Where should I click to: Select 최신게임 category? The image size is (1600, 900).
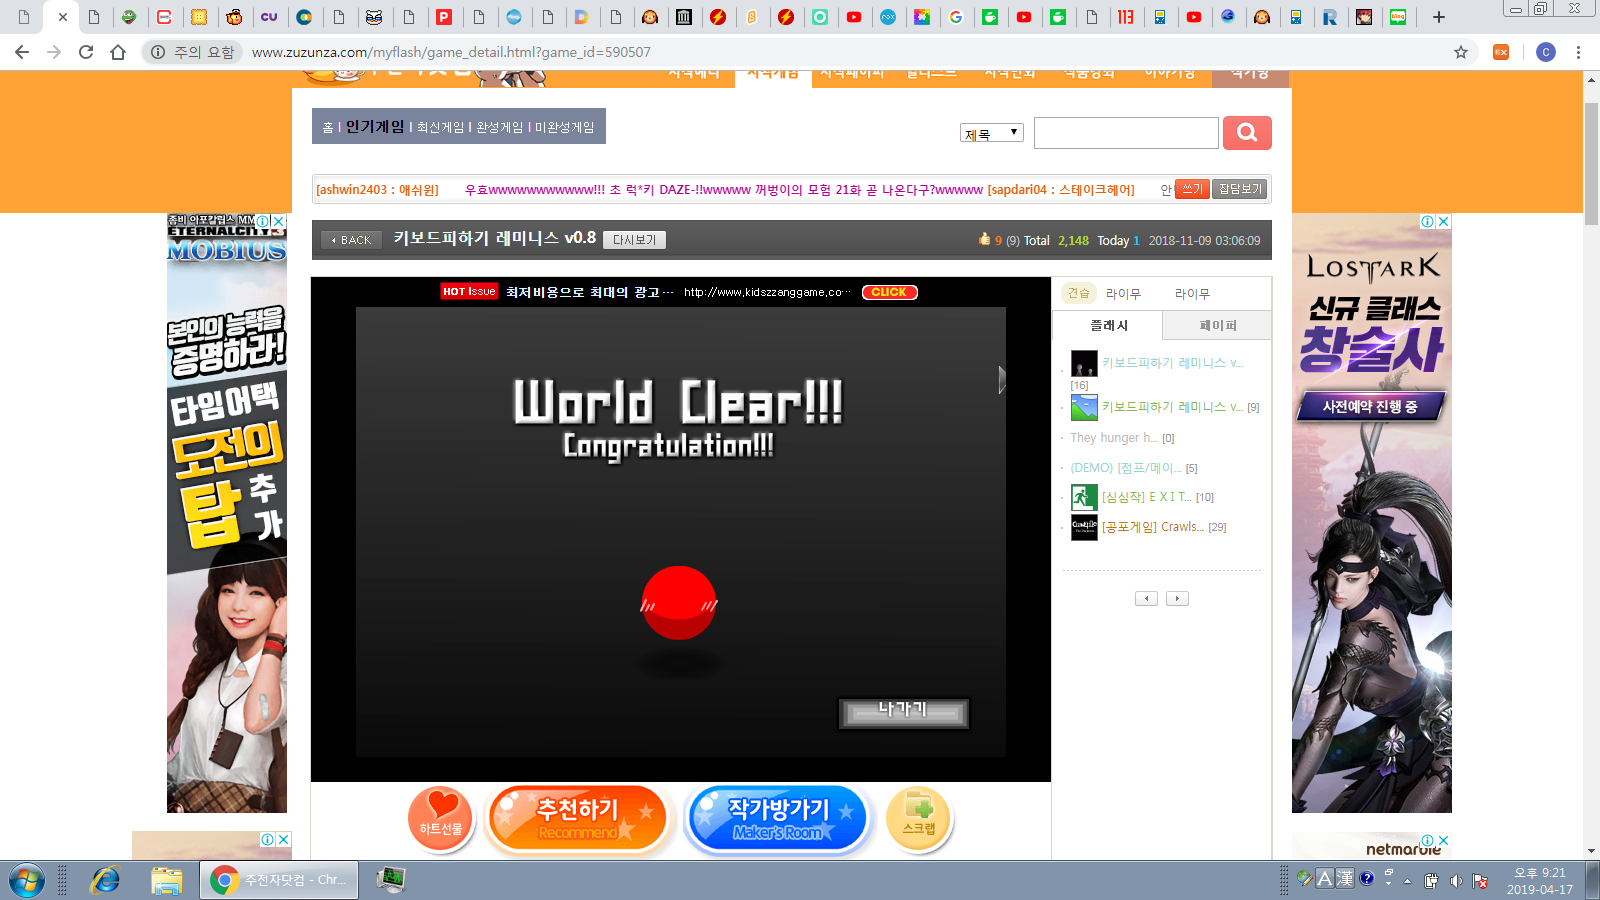(x=440, y=127)
